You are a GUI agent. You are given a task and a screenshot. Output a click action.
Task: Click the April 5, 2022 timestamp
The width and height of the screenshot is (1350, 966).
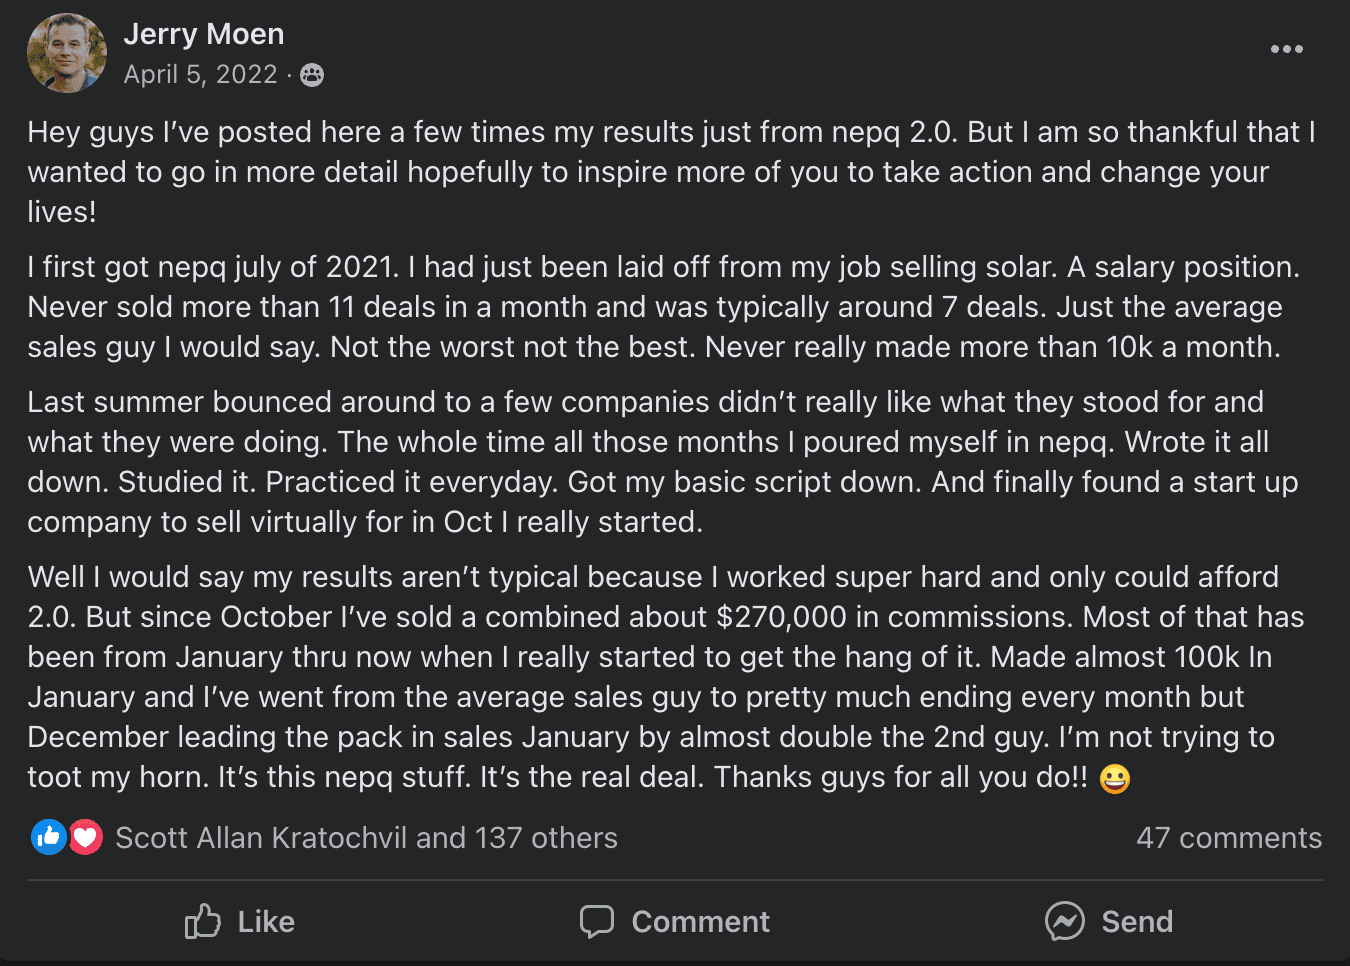[200, 75]
